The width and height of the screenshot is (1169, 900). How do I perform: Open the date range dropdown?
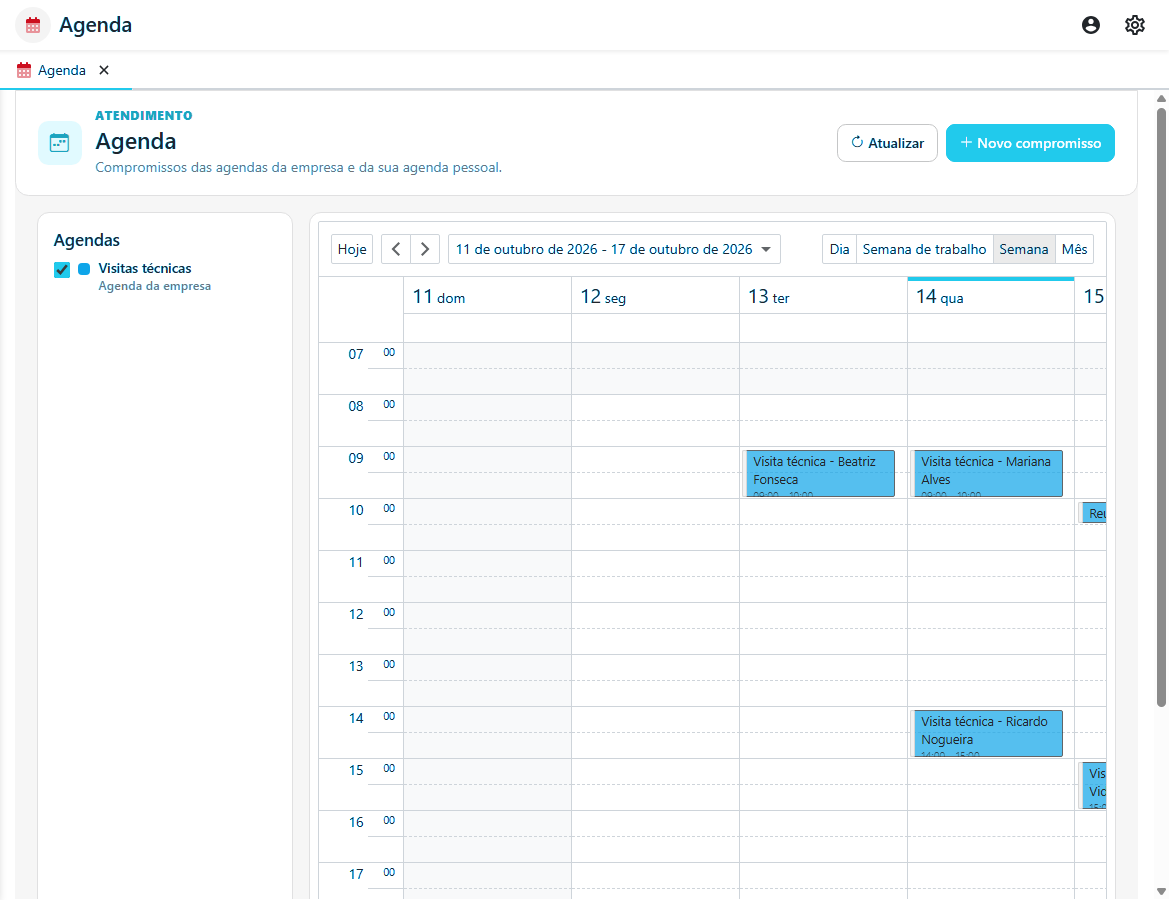(614, 249)
